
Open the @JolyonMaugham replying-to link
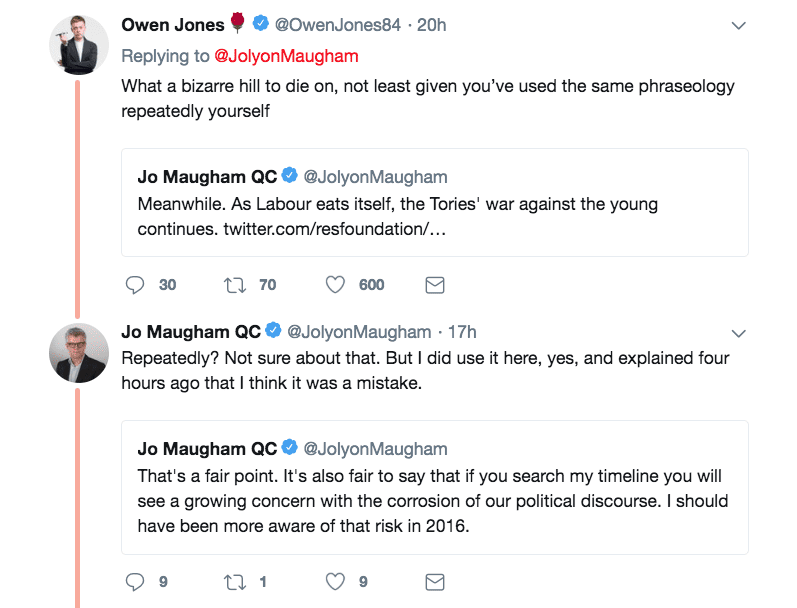pos(286,56)
